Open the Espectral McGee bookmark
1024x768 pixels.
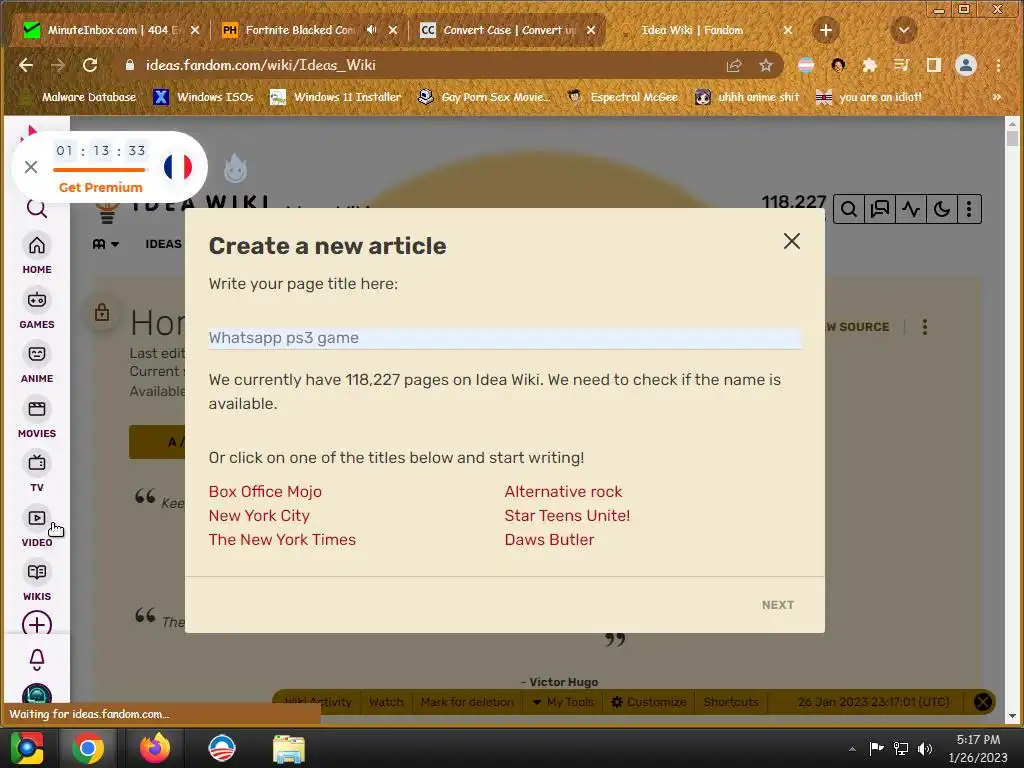(x=622, y=97)
